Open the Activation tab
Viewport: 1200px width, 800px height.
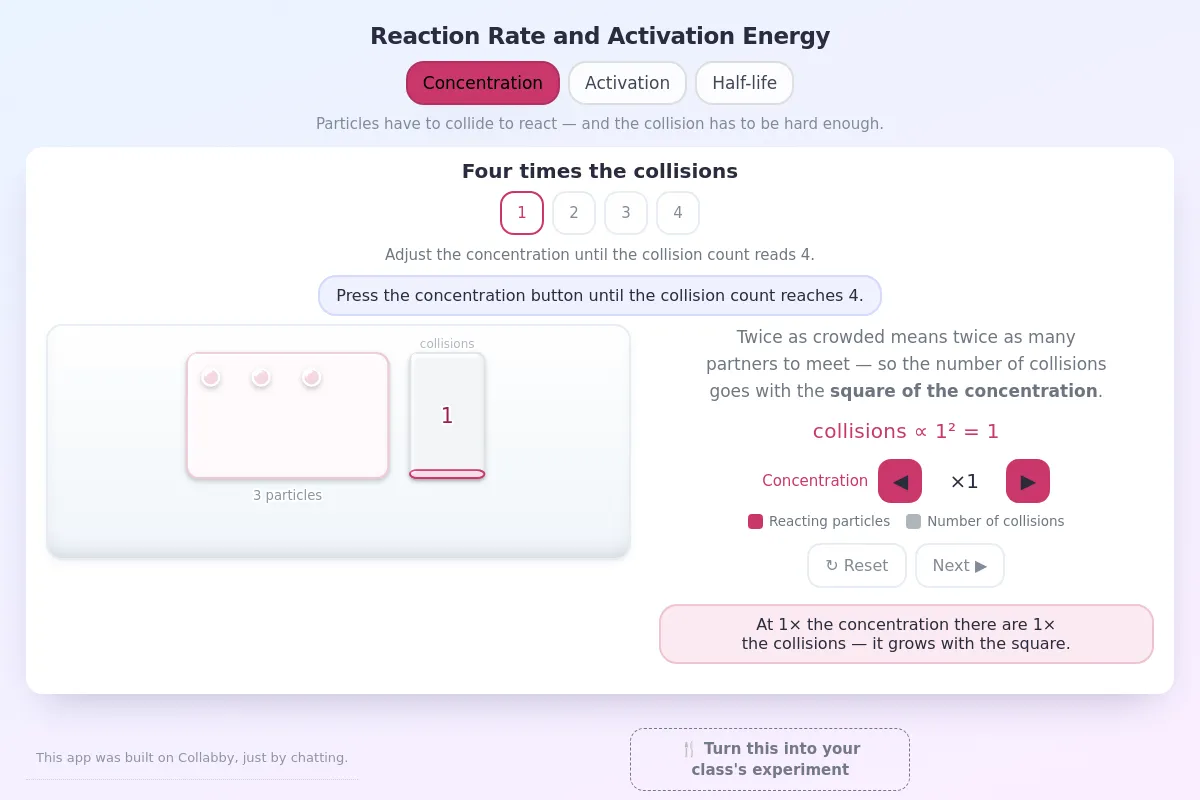tap(627, 83)
